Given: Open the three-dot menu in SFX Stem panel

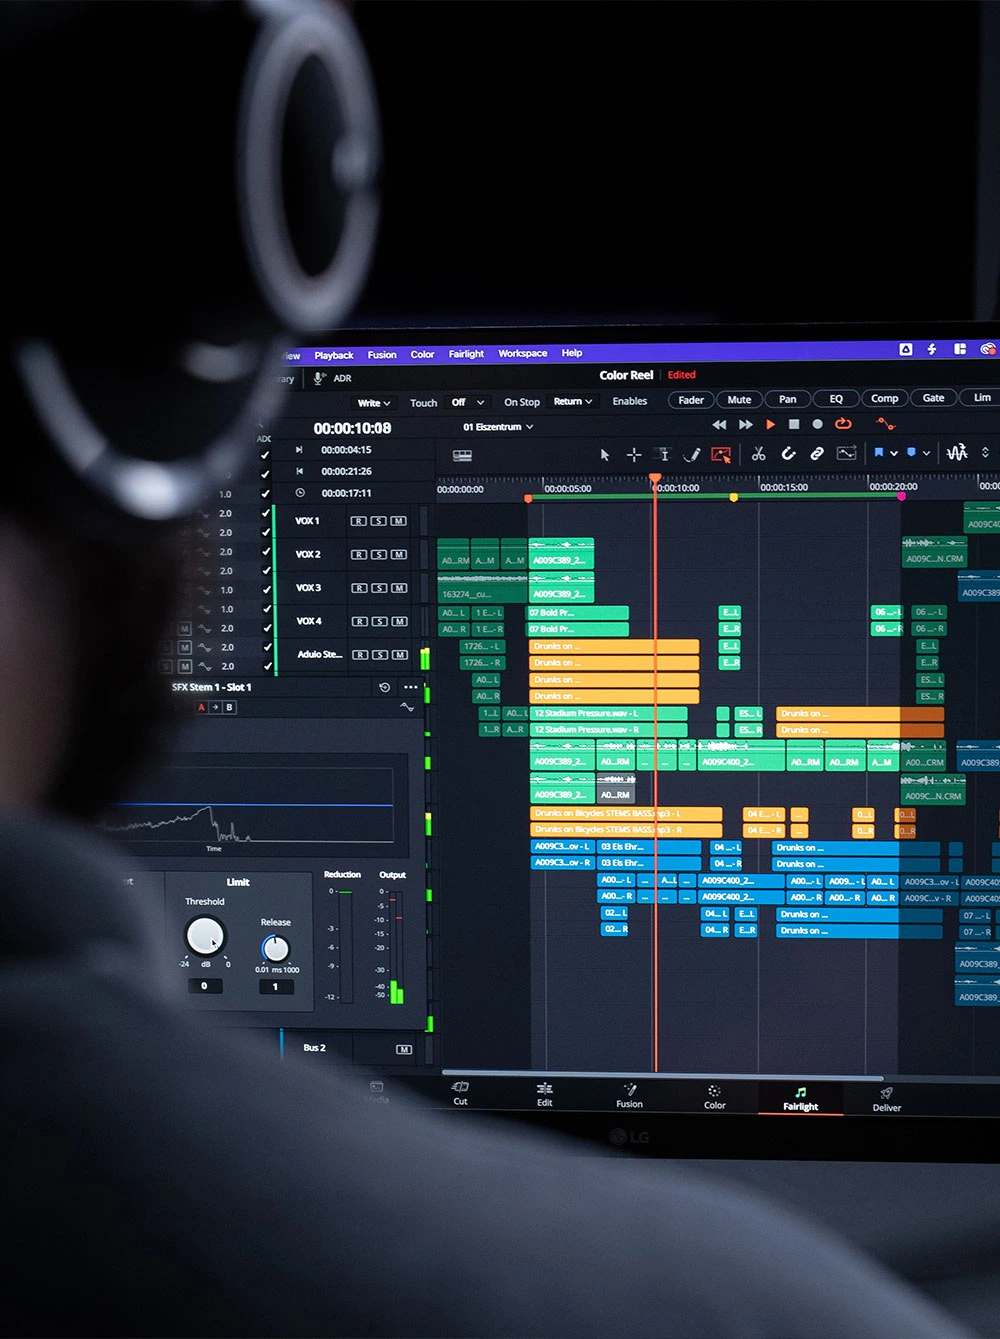Looking at the screenshot, I should click(411, 687).
